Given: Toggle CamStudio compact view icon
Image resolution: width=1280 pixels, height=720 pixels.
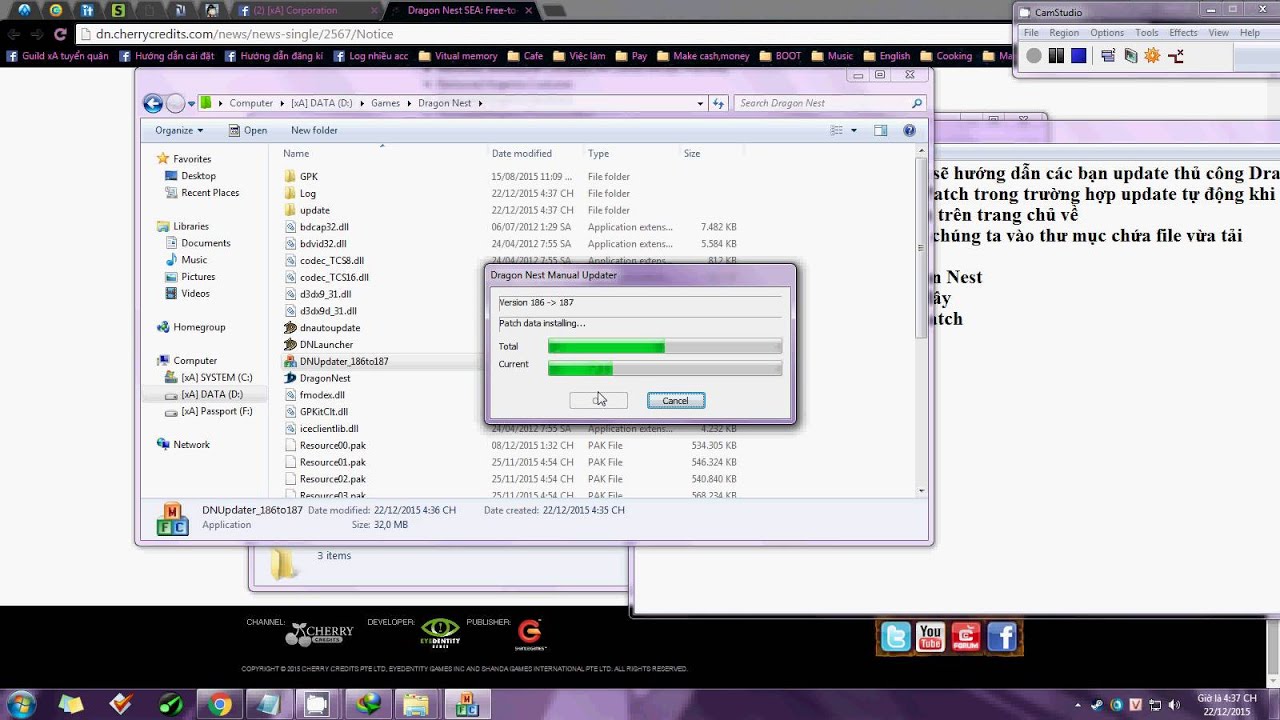Looking at the screenshot, I should coord(1108,56).
